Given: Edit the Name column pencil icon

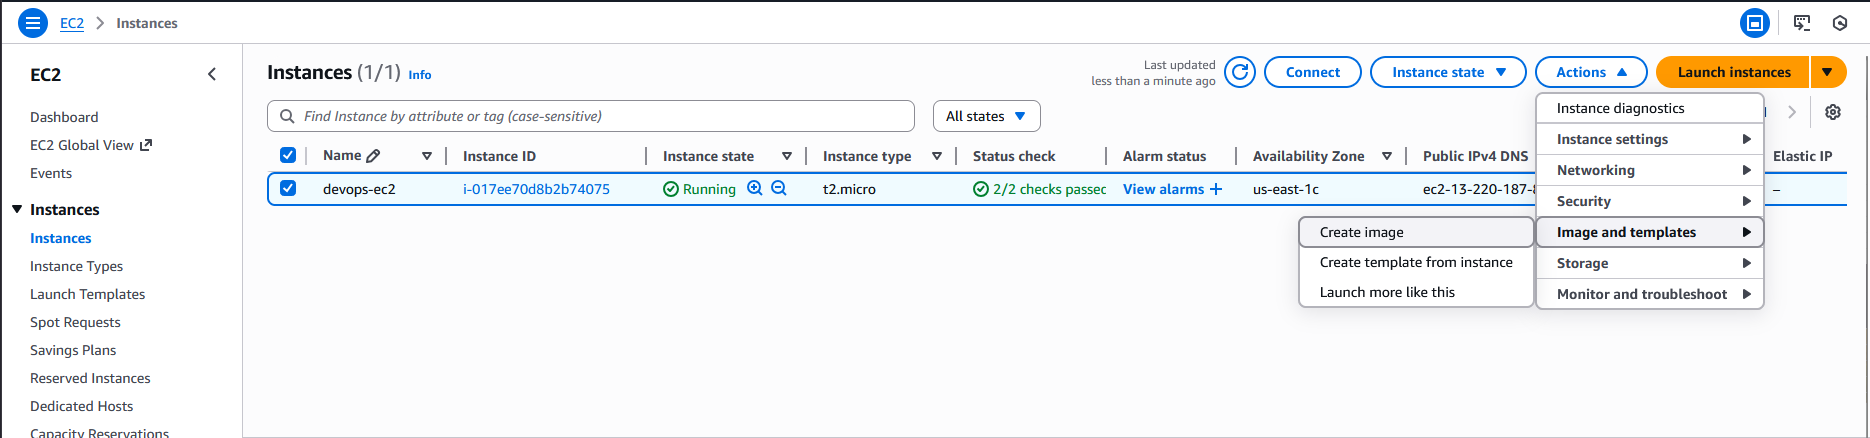Looking at the screenshot, I should tap(373, 156).
